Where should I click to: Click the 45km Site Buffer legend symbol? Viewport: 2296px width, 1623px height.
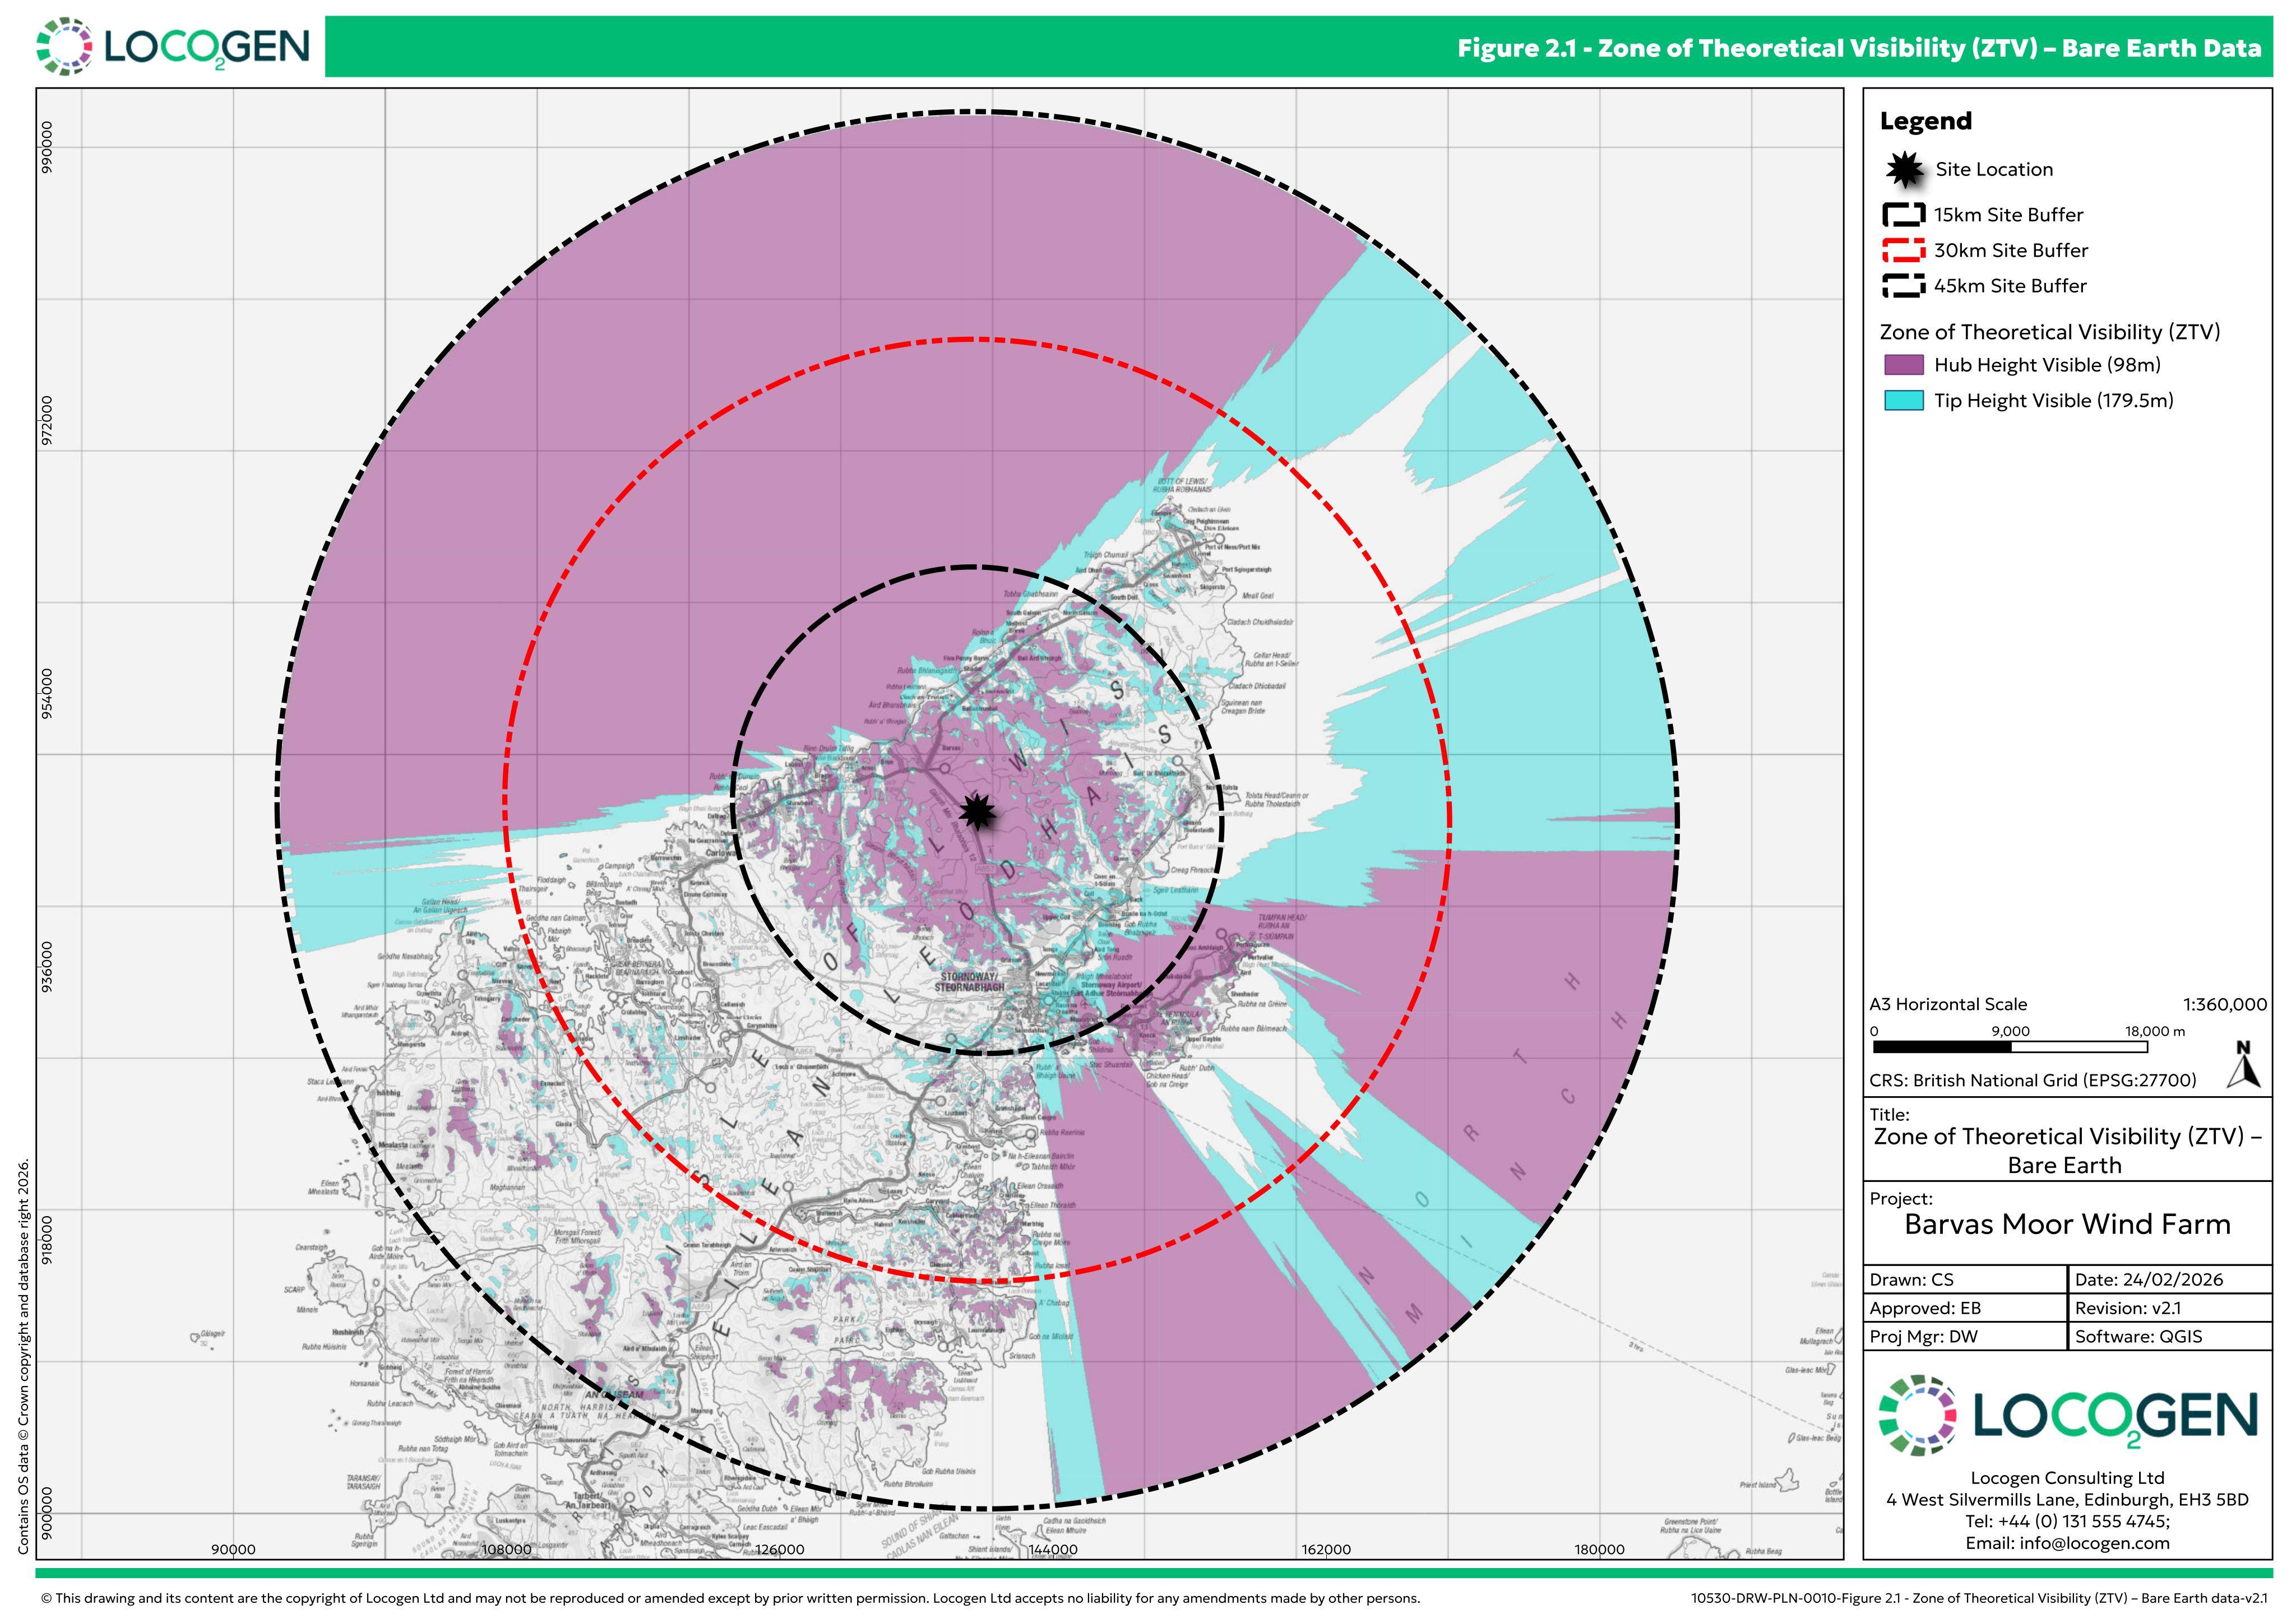1904,286
